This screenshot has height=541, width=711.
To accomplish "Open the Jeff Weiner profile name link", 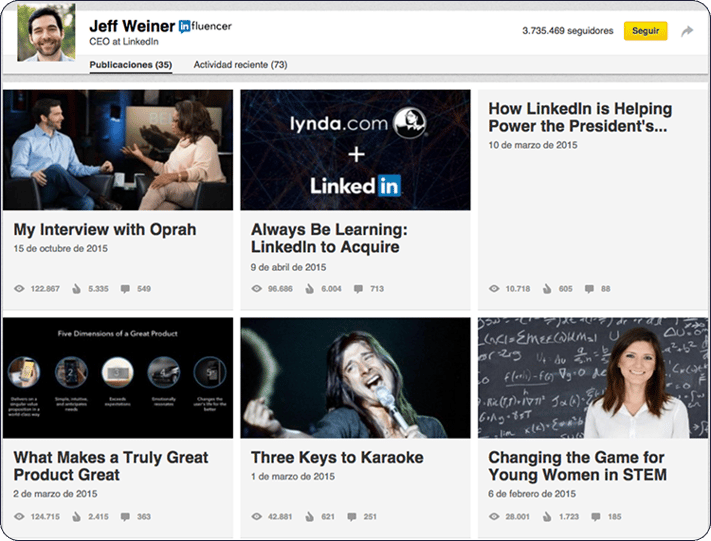I will (x=132, y=26).
